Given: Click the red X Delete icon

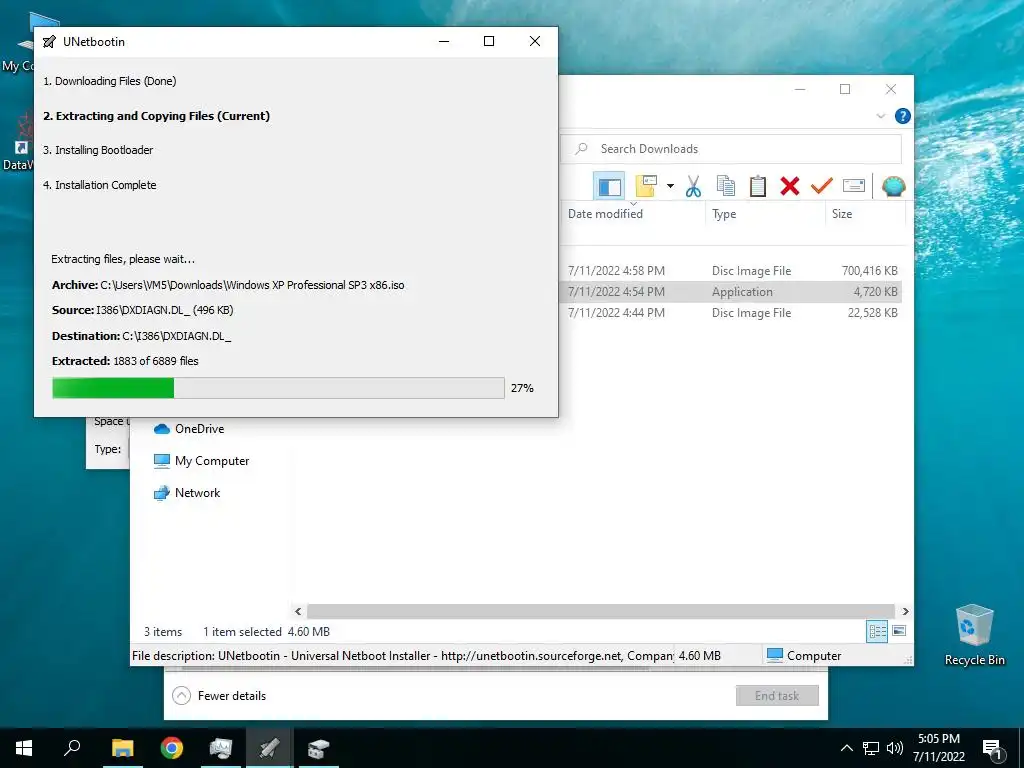Looking at the screenshot, I should tap(790, 186).
